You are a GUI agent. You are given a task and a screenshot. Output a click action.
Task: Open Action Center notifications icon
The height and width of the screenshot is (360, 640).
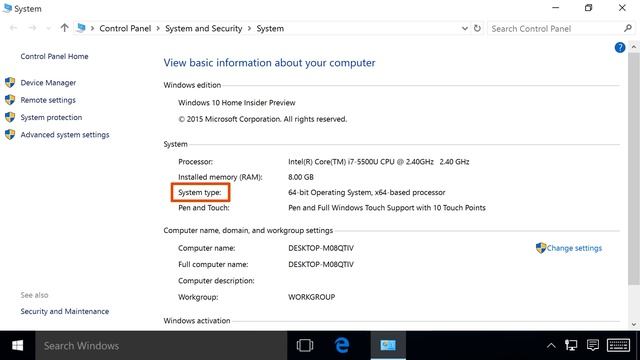[593, 346]
